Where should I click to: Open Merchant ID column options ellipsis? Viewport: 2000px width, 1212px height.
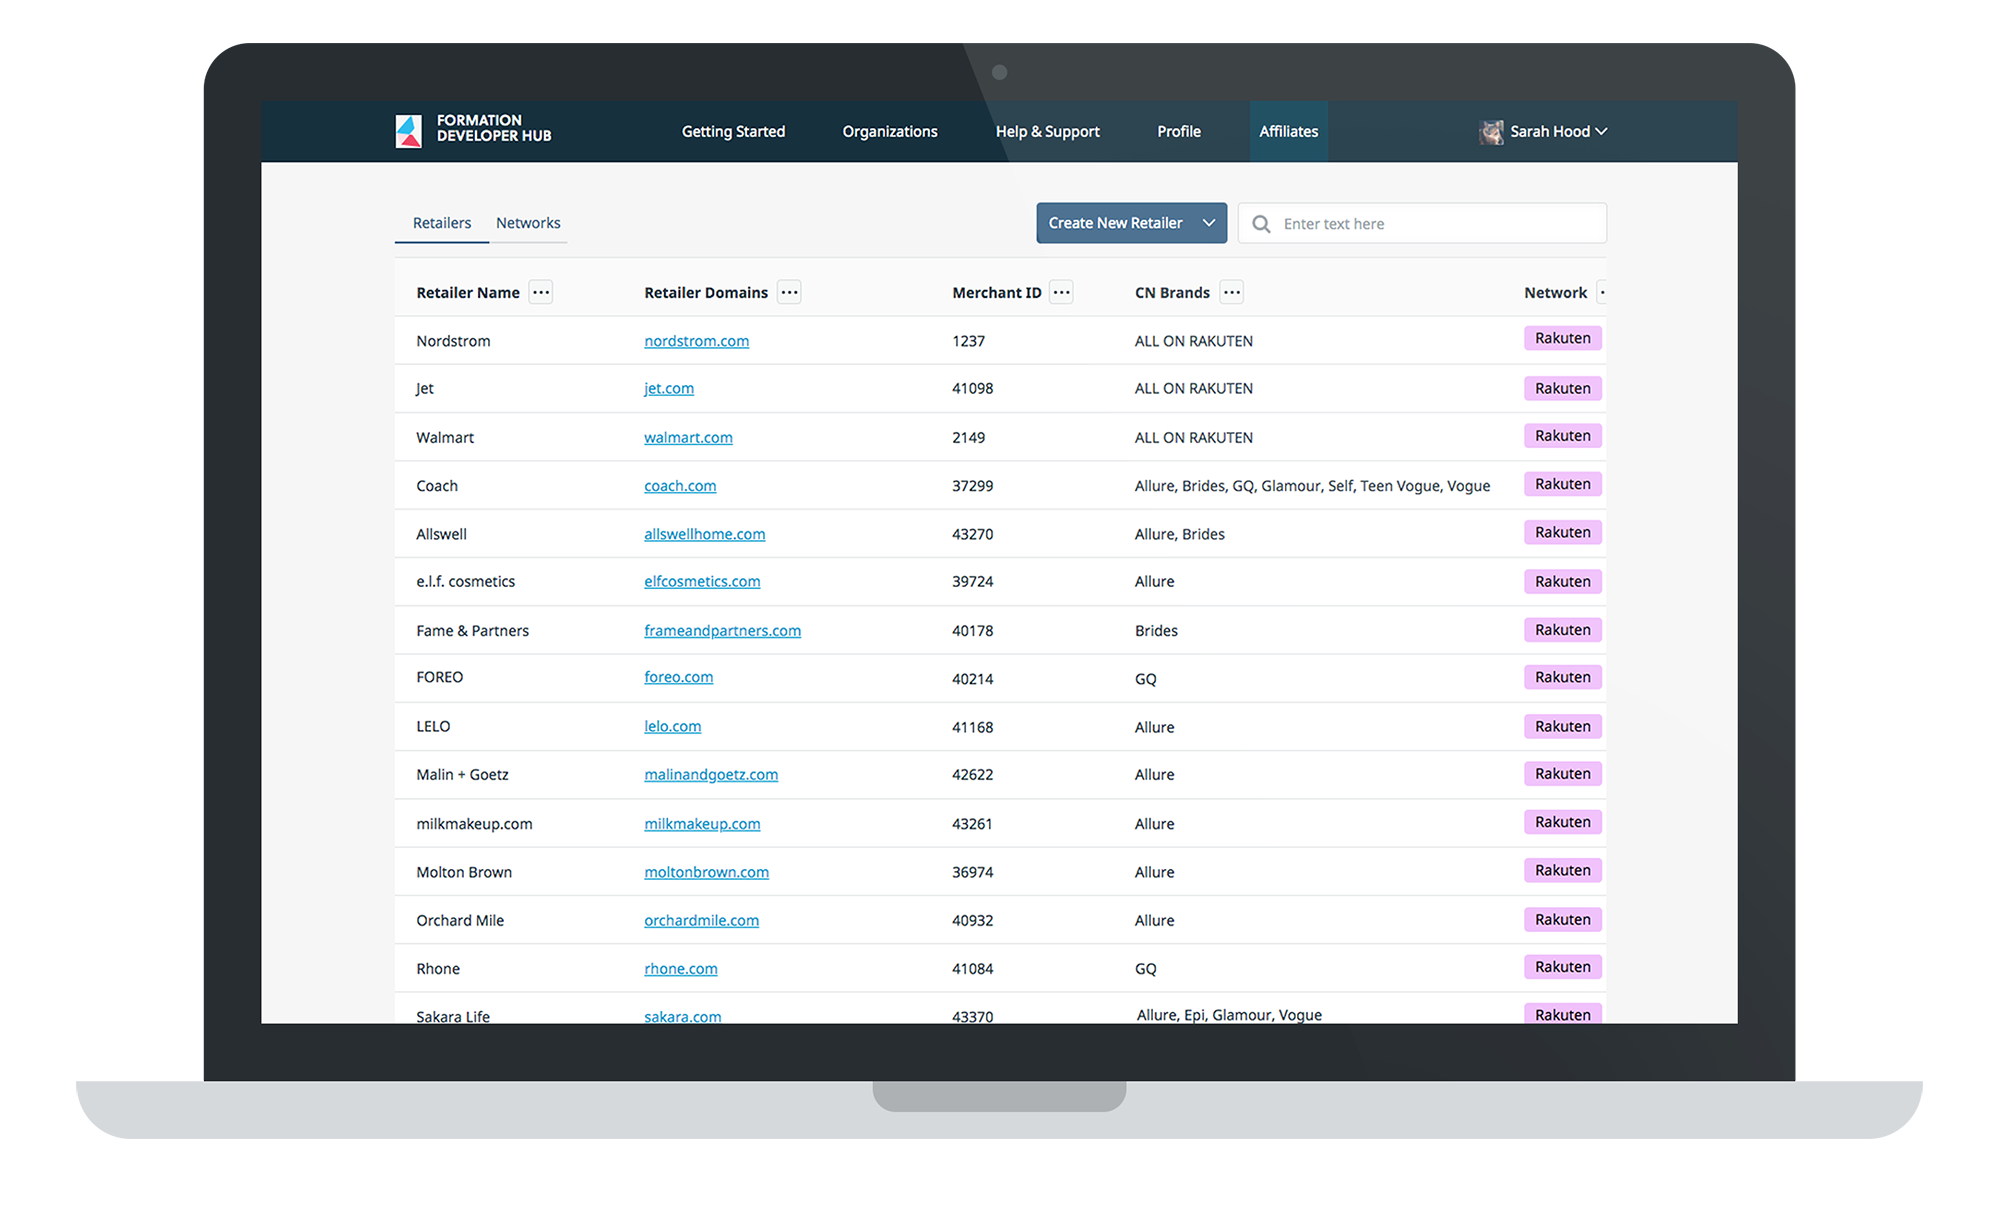pos(1062,292)
